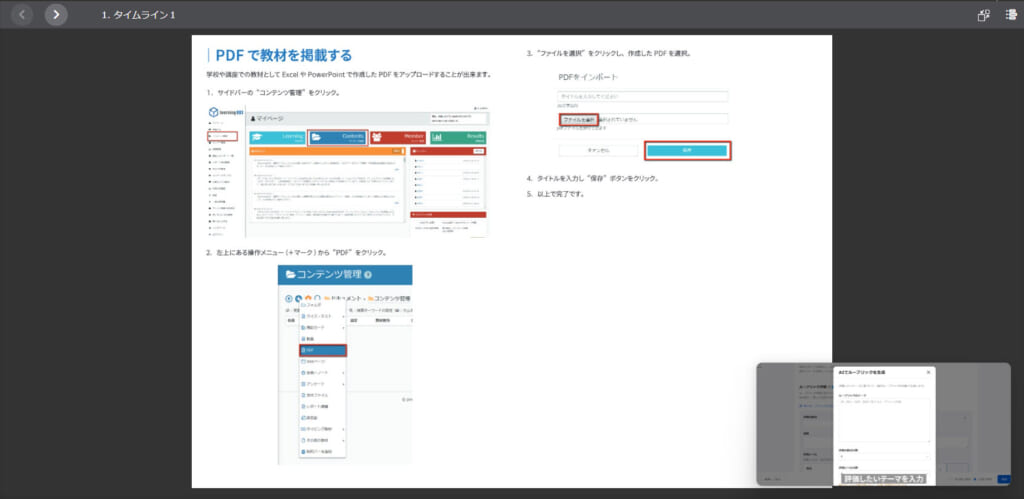Click the タイムライン 1 title
Screen dimensions: 1024x499
[x=138, y=16]
